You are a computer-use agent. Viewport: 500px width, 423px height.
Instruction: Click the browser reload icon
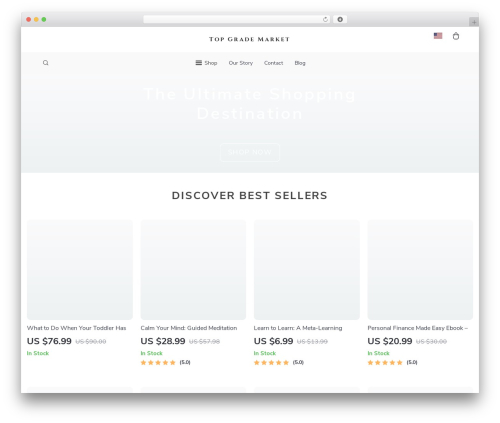pyautogui.click(x=325, y=19)
